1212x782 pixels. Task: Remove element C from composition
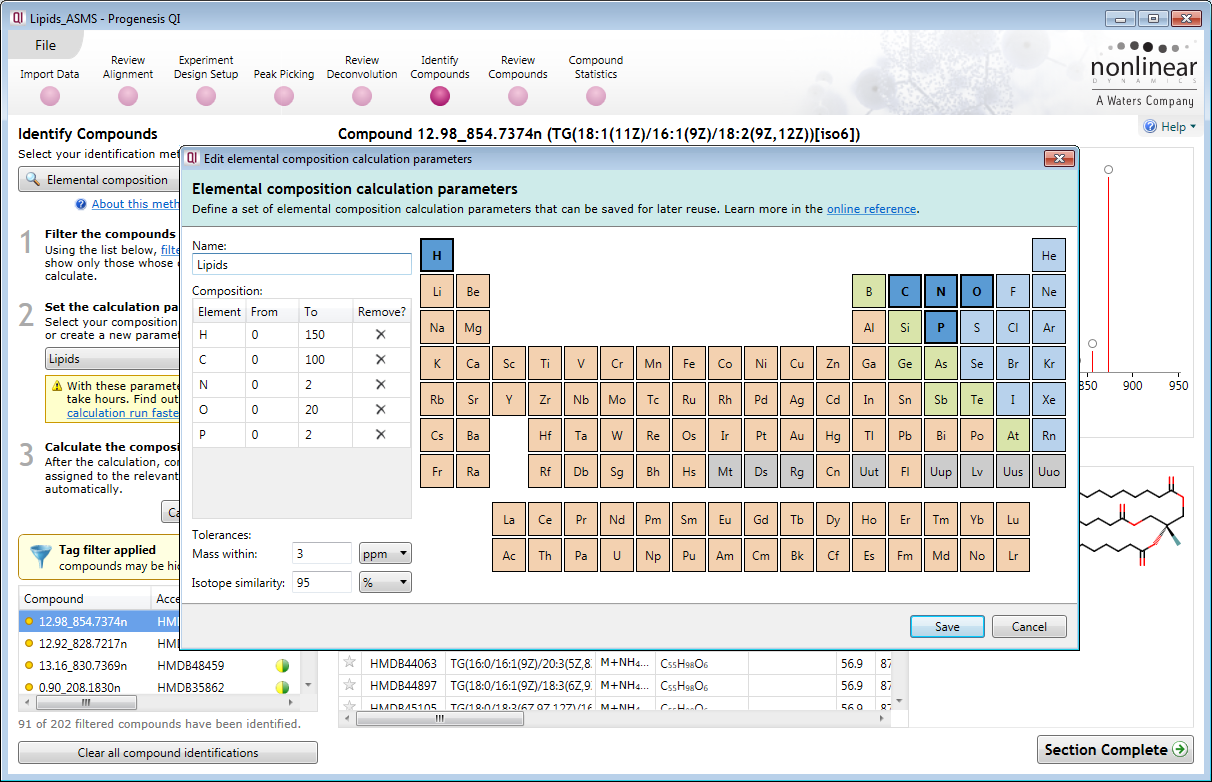point(380,360)
